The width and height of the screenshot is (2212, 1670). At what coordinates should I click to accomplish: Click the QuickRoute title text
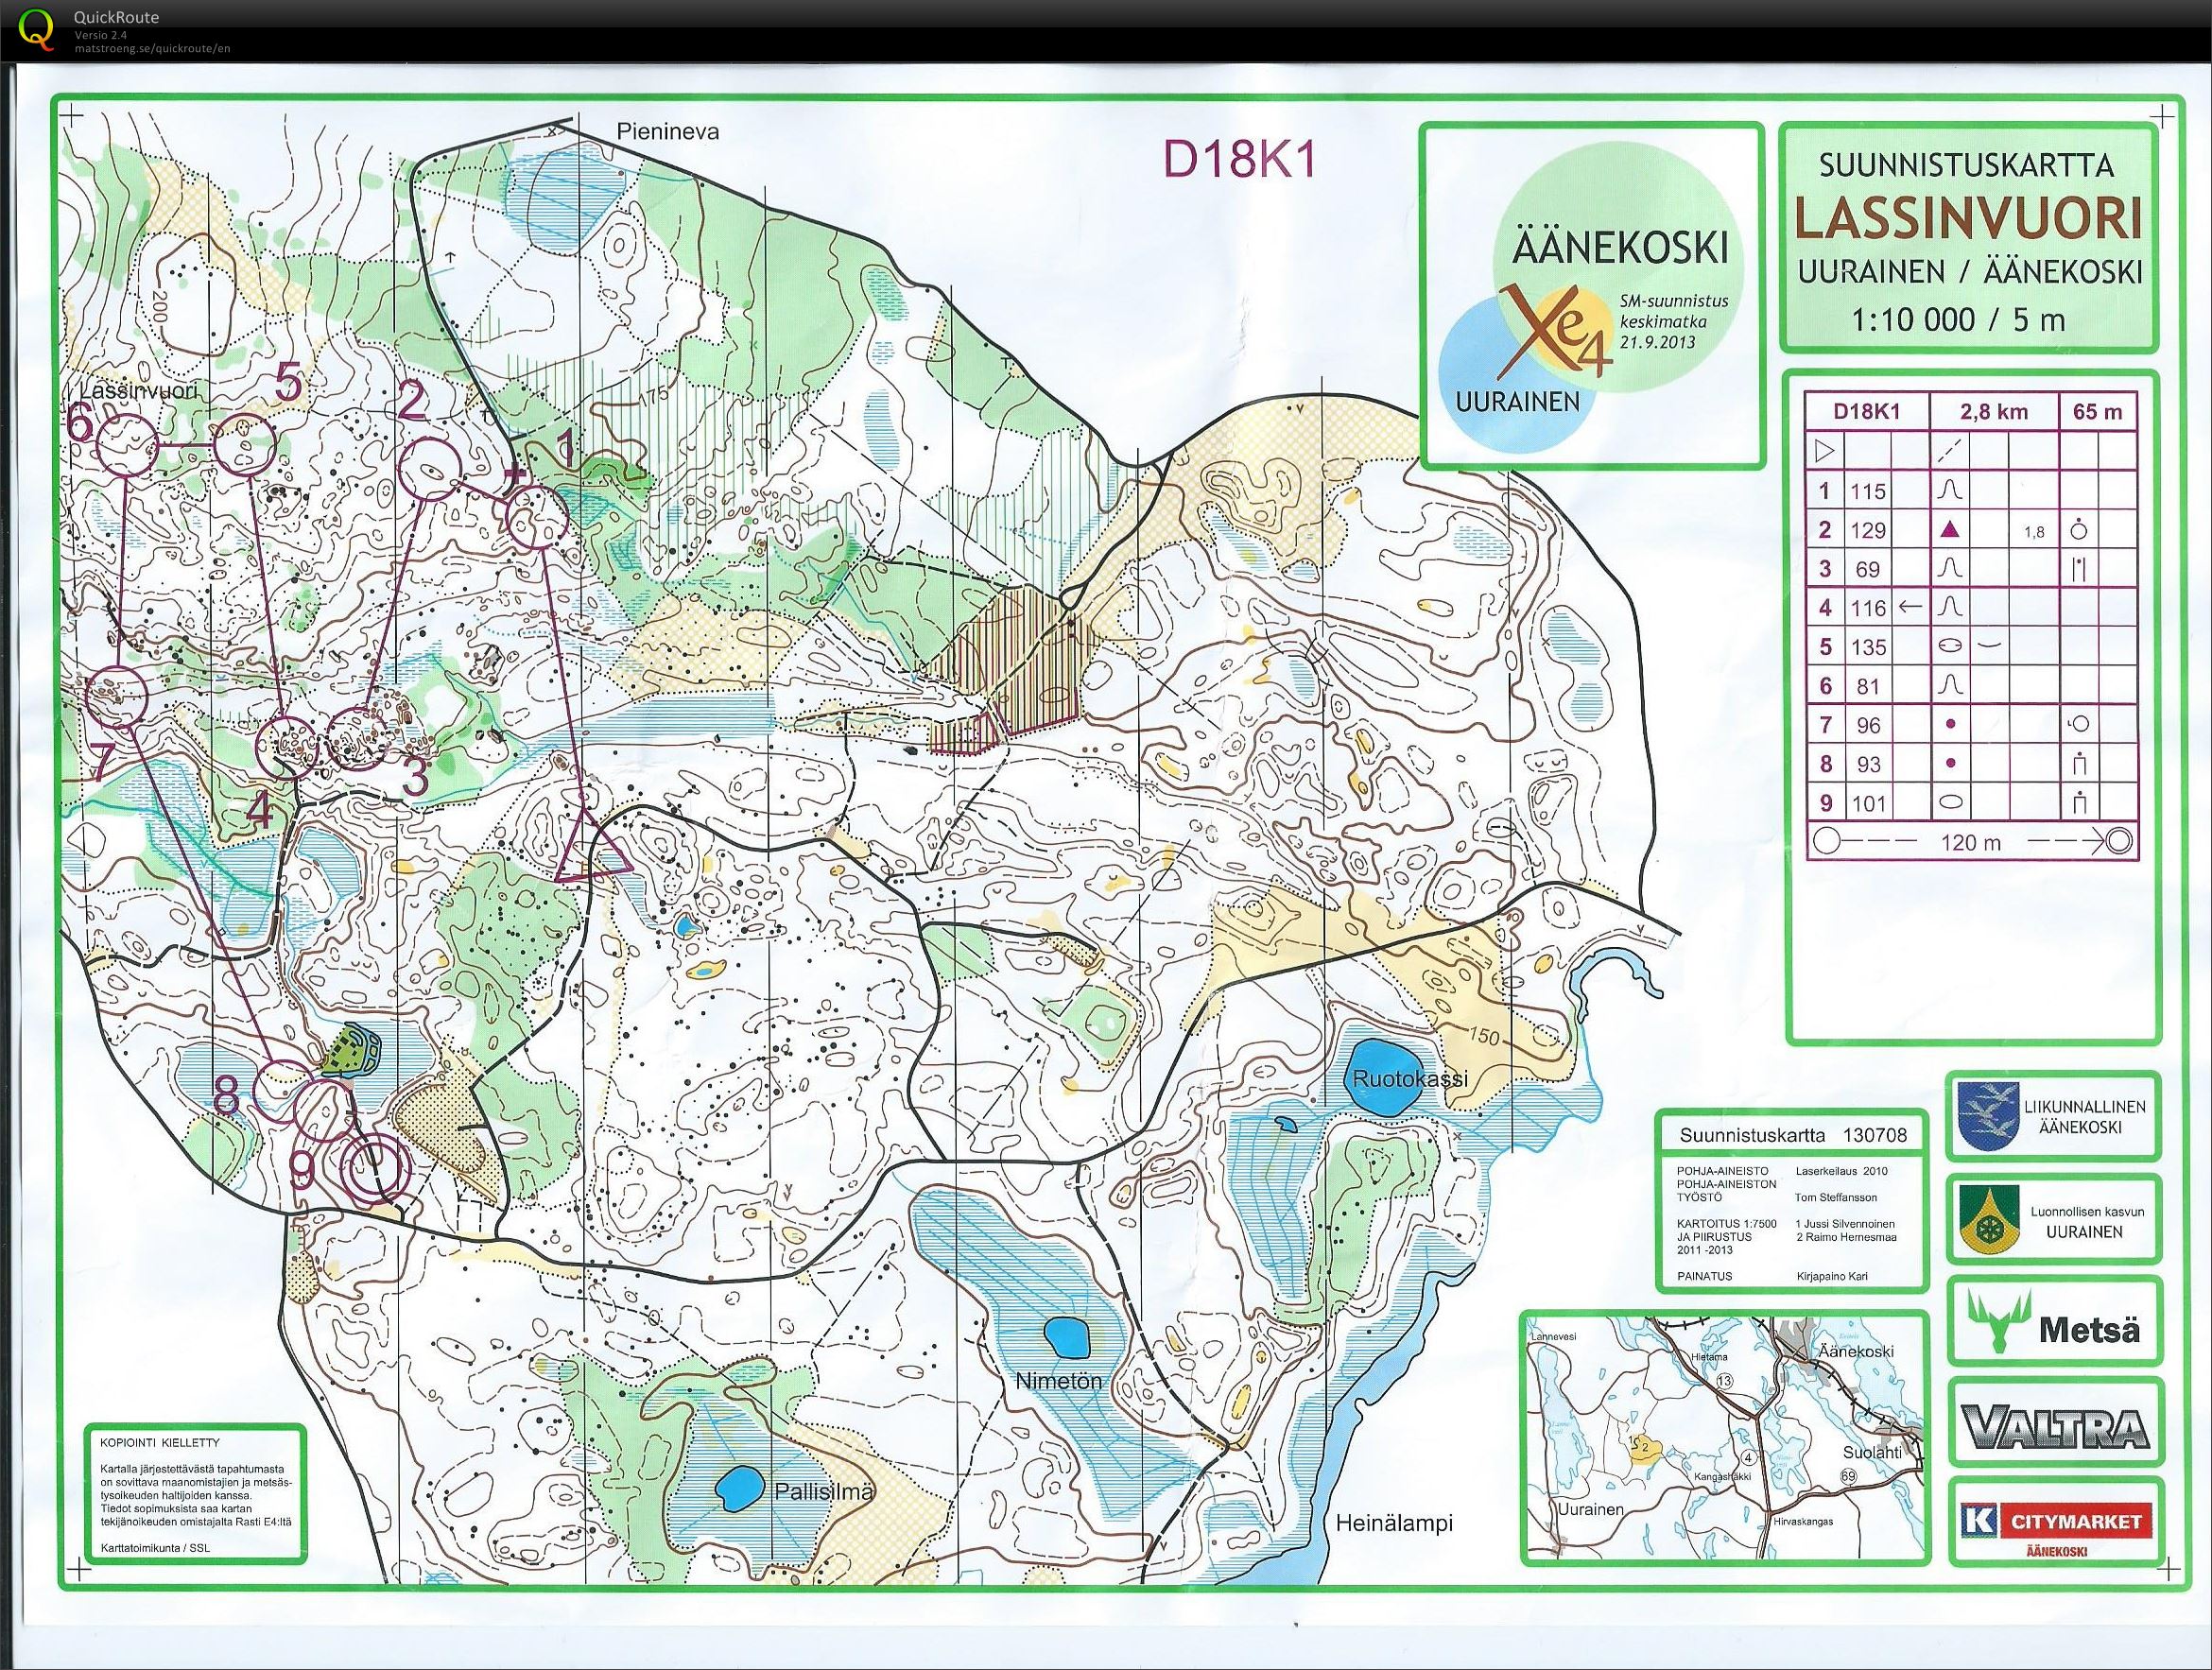tap(115, 17)
